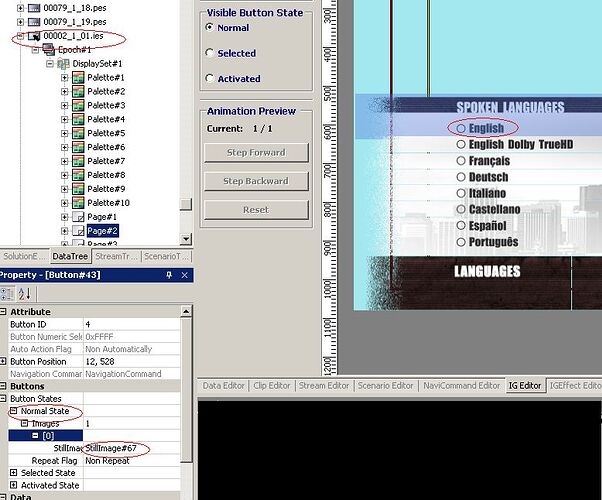Viewport: 602px width, 500px height.
Task: Switch property grid to categorized view
Action: point(7,294)
